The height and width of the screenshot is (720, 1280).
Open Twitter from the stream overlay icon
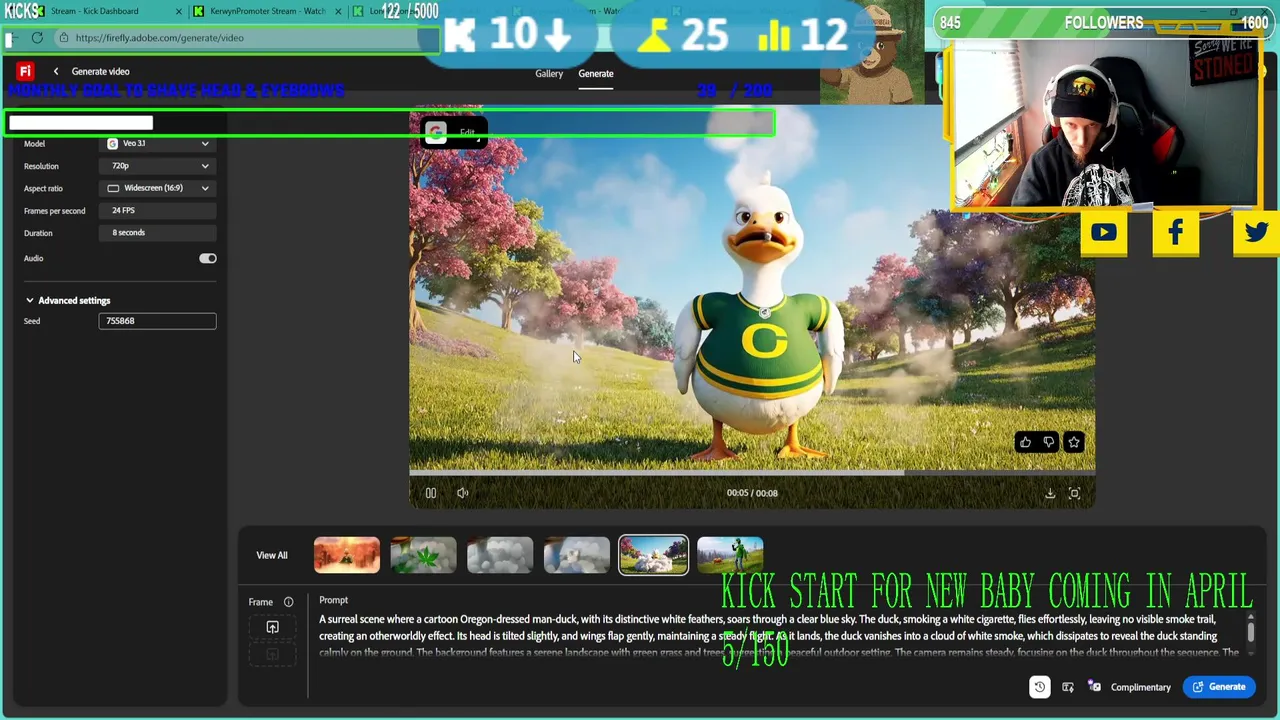pyautogui.click(x=1256, y=233)
